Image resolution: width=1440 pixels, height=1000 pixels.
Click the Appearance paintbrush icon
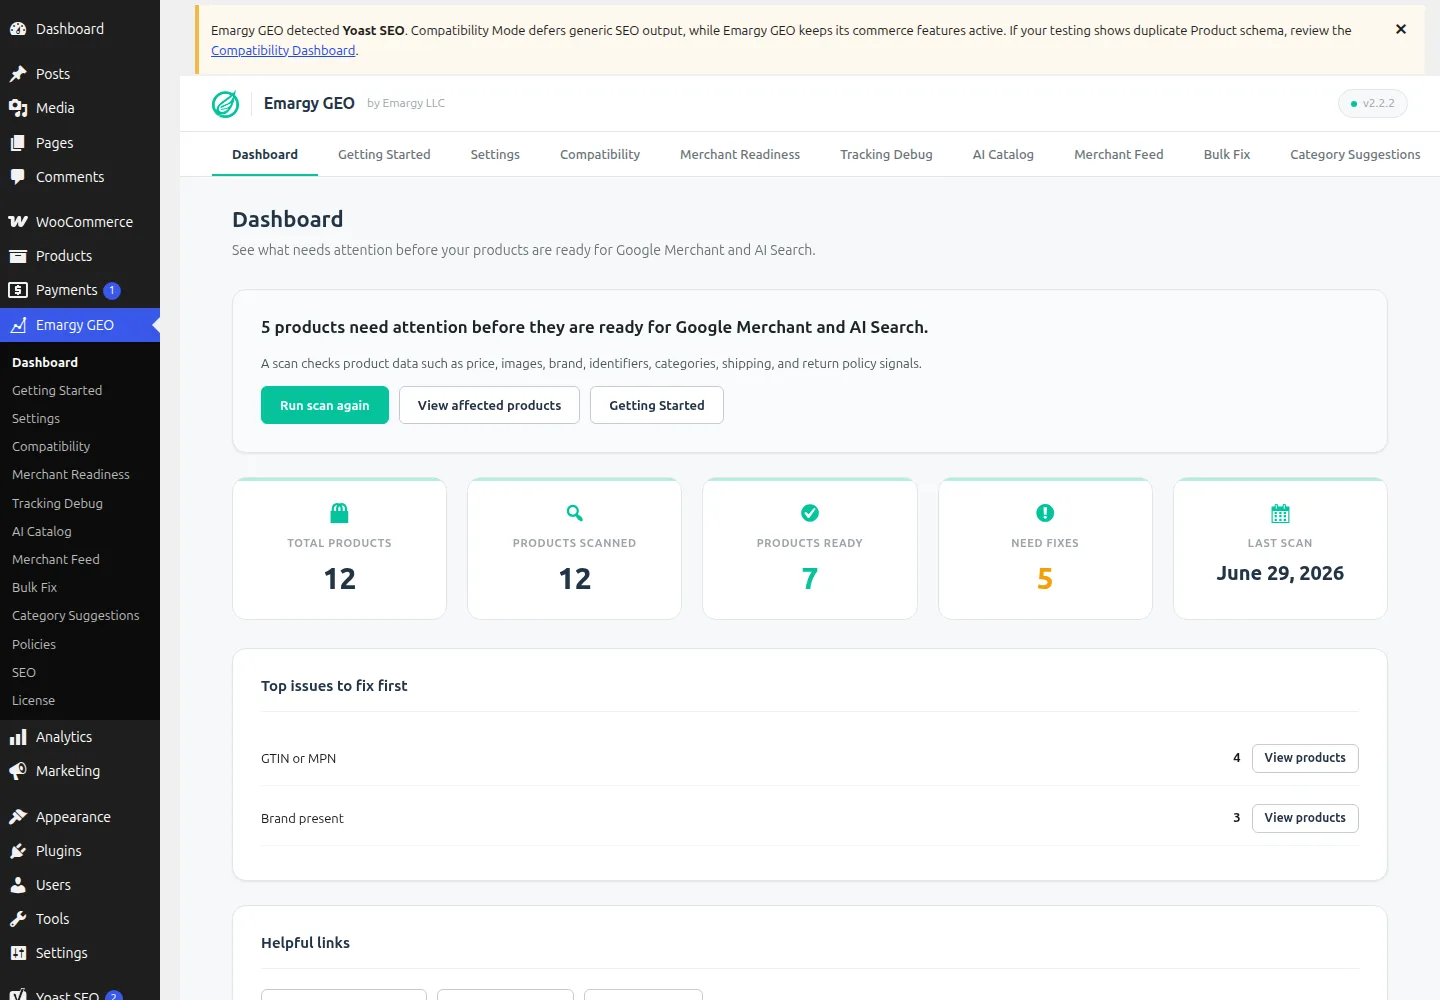tap(18, 817)
